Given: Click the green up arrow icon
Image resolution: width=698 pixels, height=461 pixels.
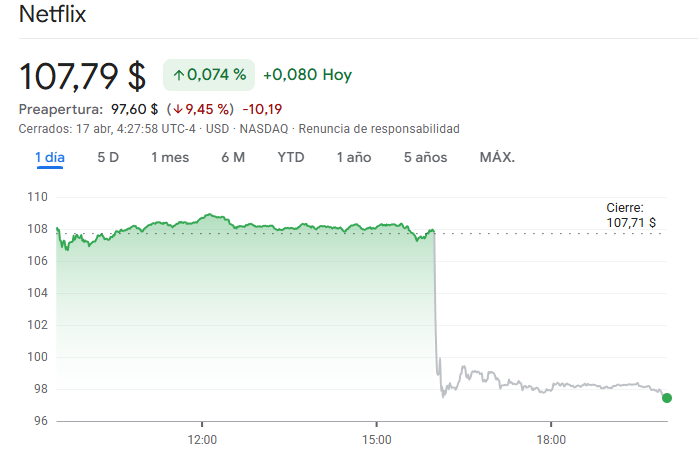Looking at the screenshot, I should click(178, 75).
